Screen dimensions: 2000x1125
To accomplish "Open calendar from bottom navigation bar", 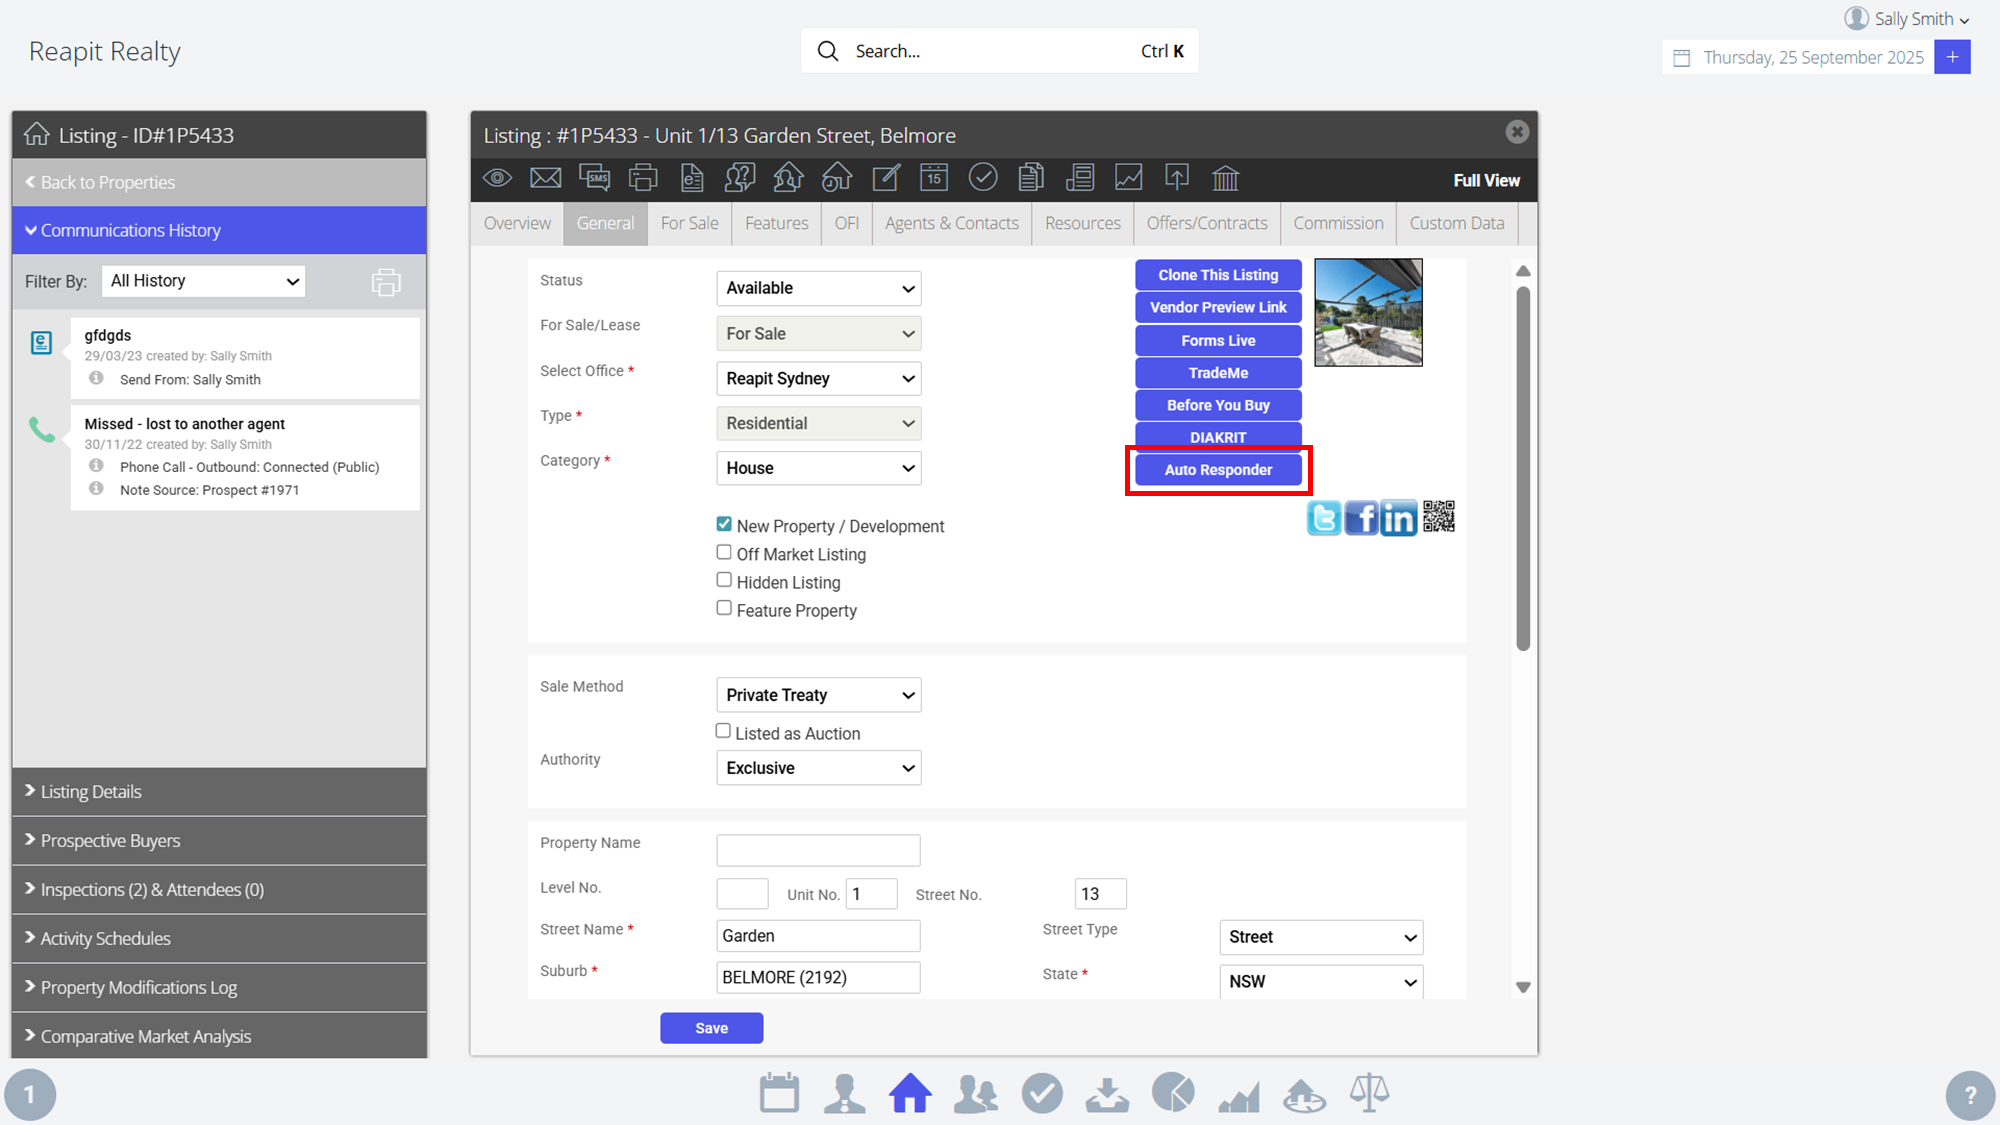I will (779, 1093).
